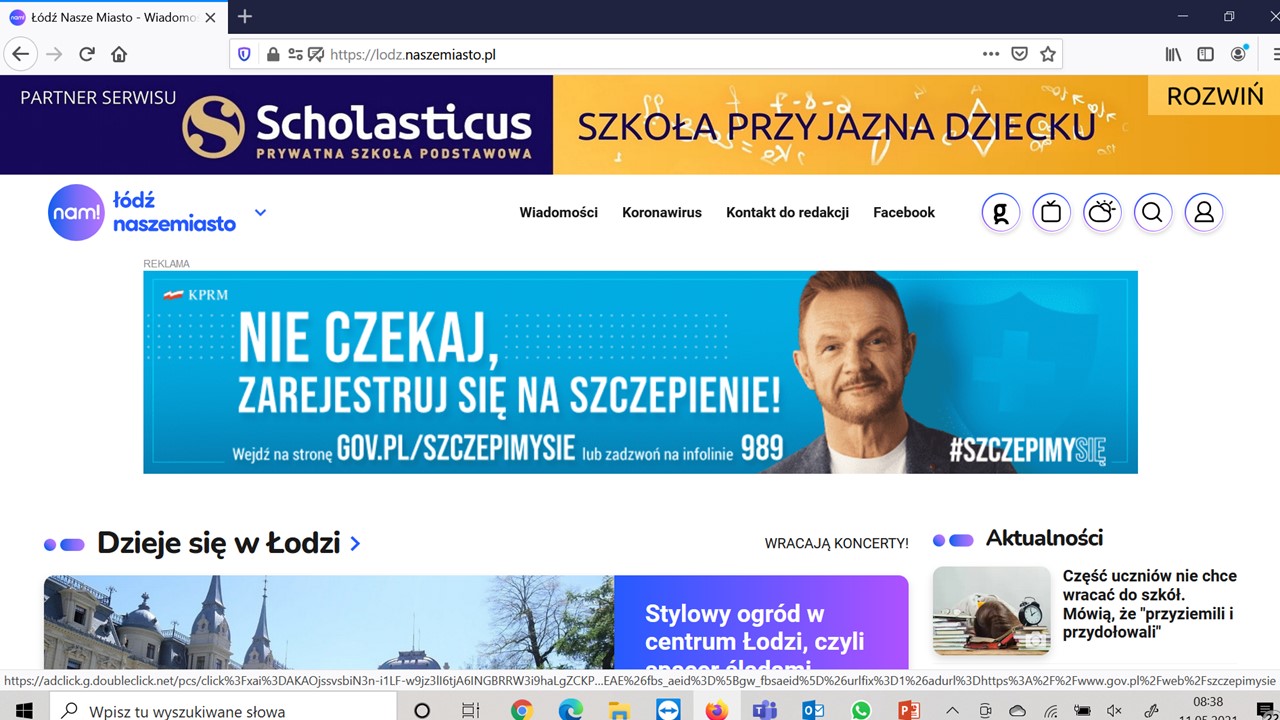Open page actions three-dots menu
Viewport: 1280px width, 720px height.
point(991,54)
